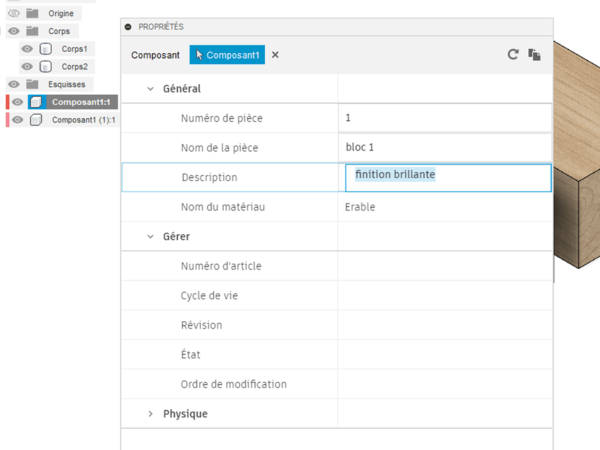The width and height of the screenshot is (600, 450).
Task: Hide the Corps folder via eye icon
Action: coord(13,30)
